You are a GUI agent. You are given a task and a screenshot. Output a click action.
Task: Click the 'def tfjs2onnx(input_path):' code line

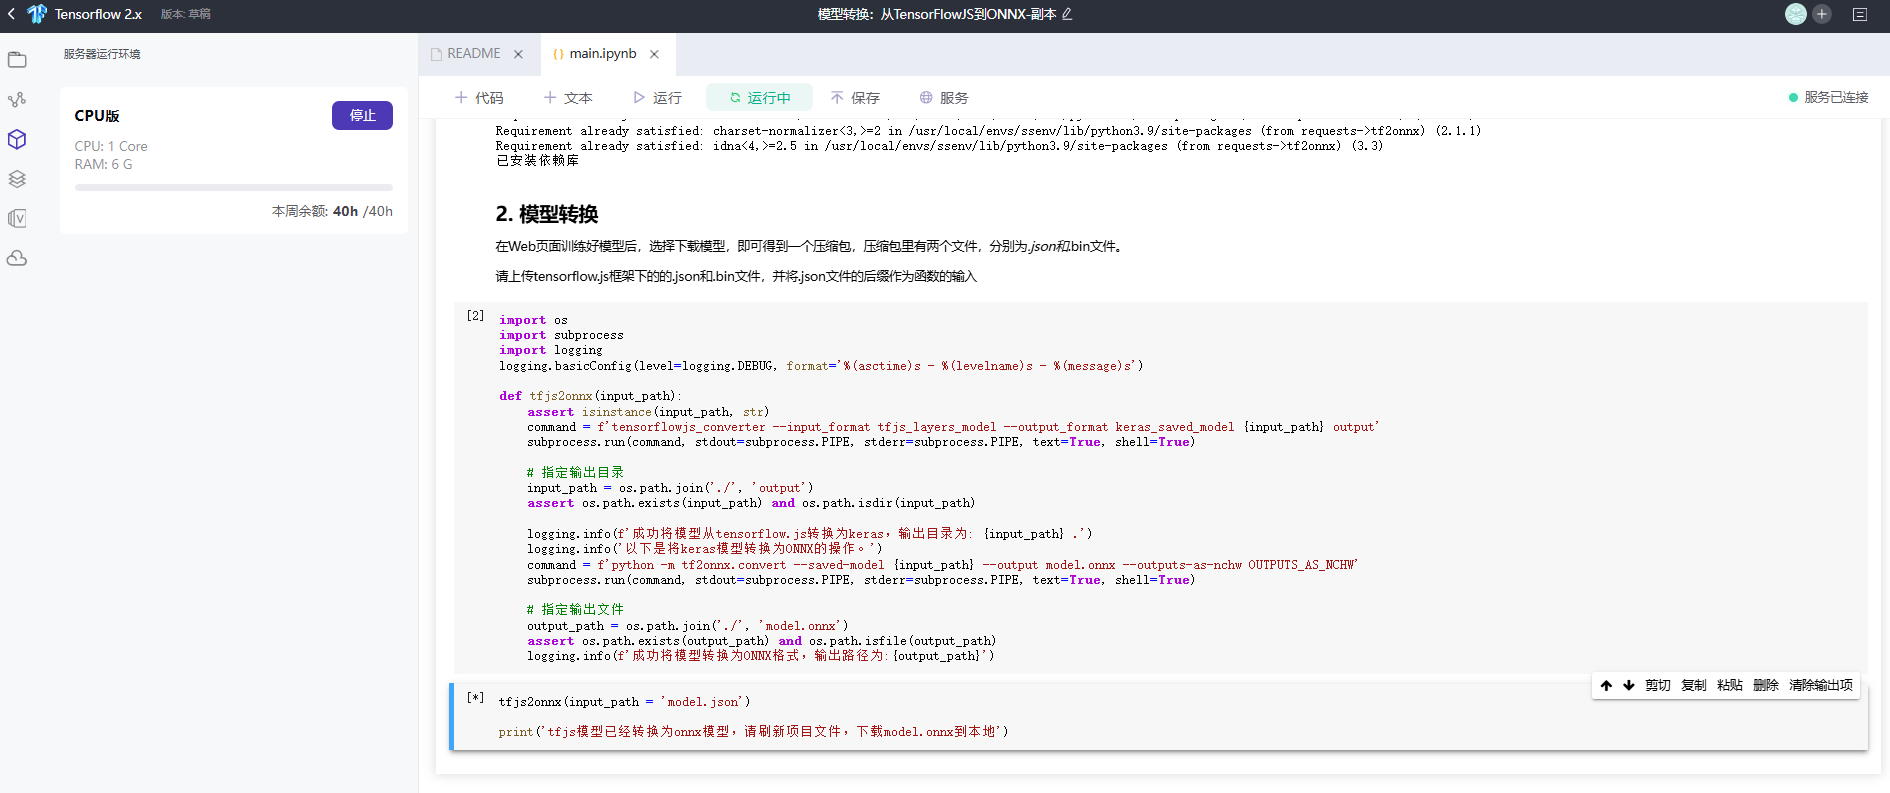[590, 396]
